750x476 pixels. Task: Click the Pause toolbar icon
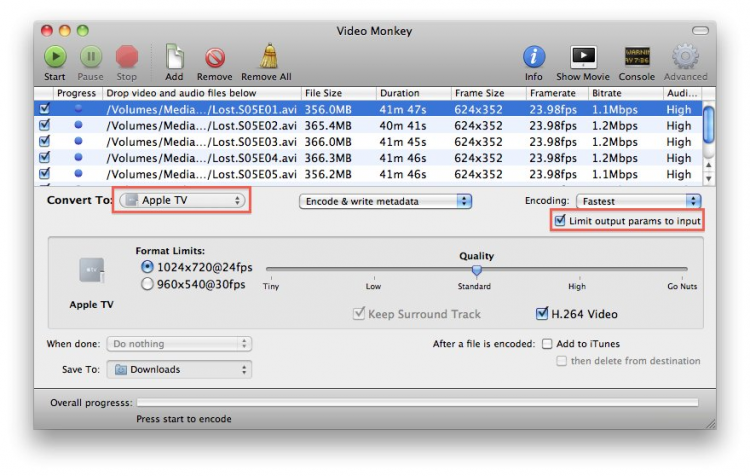pos(90,57)
